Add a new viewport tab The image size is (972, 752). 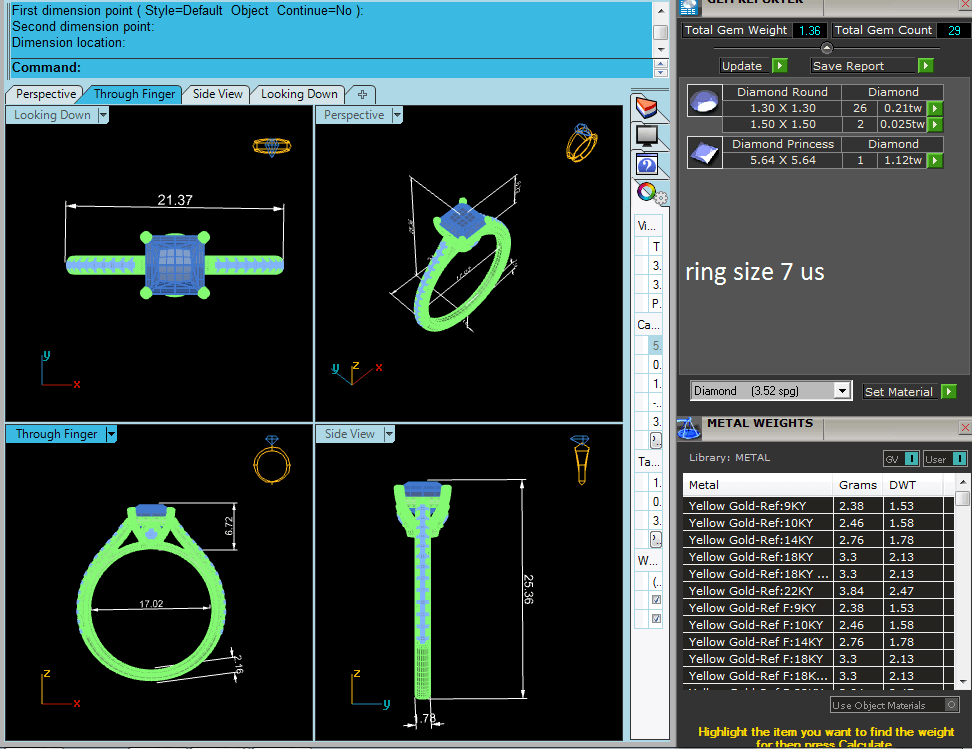(362, 94)
